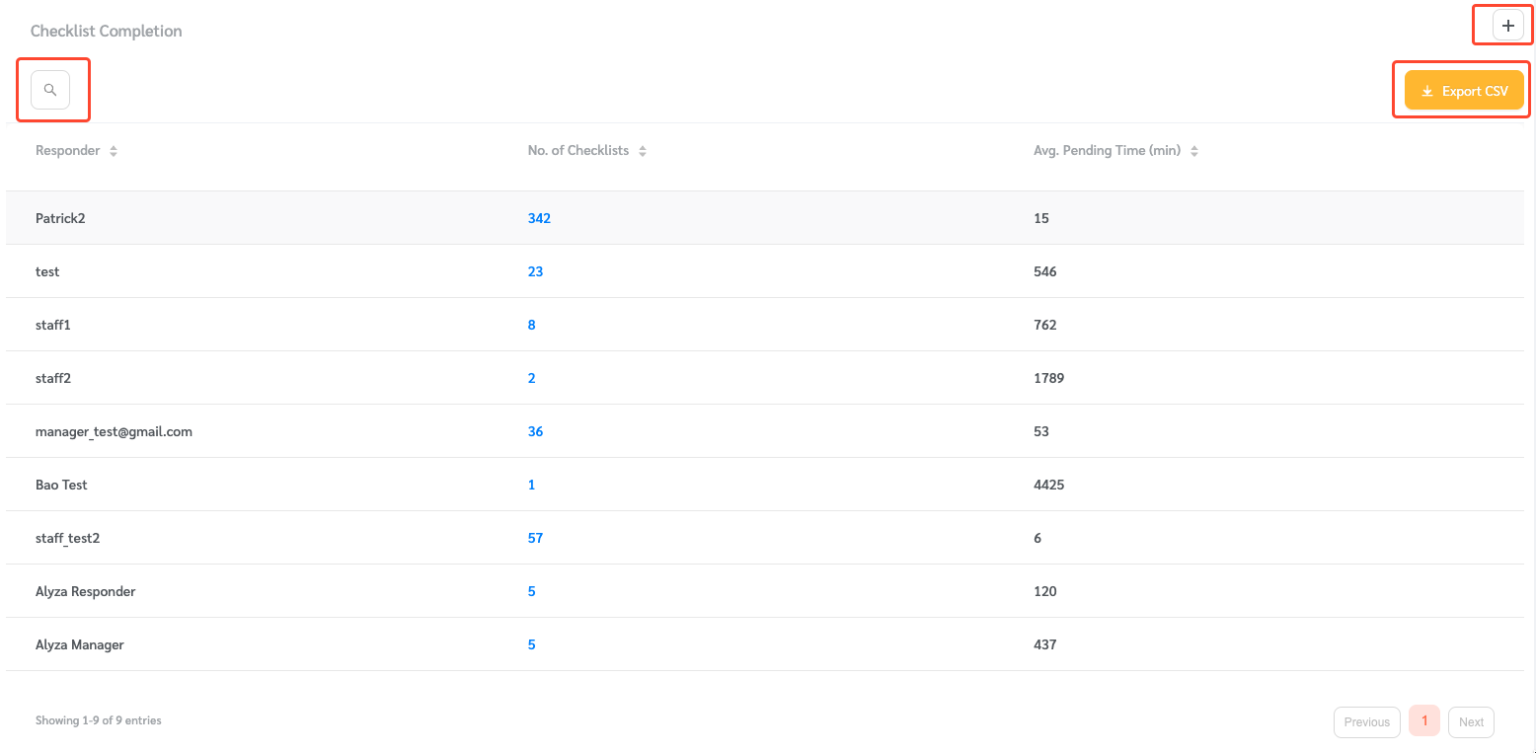Sort the Responder column using its arrows

click(x=112, y=150)
